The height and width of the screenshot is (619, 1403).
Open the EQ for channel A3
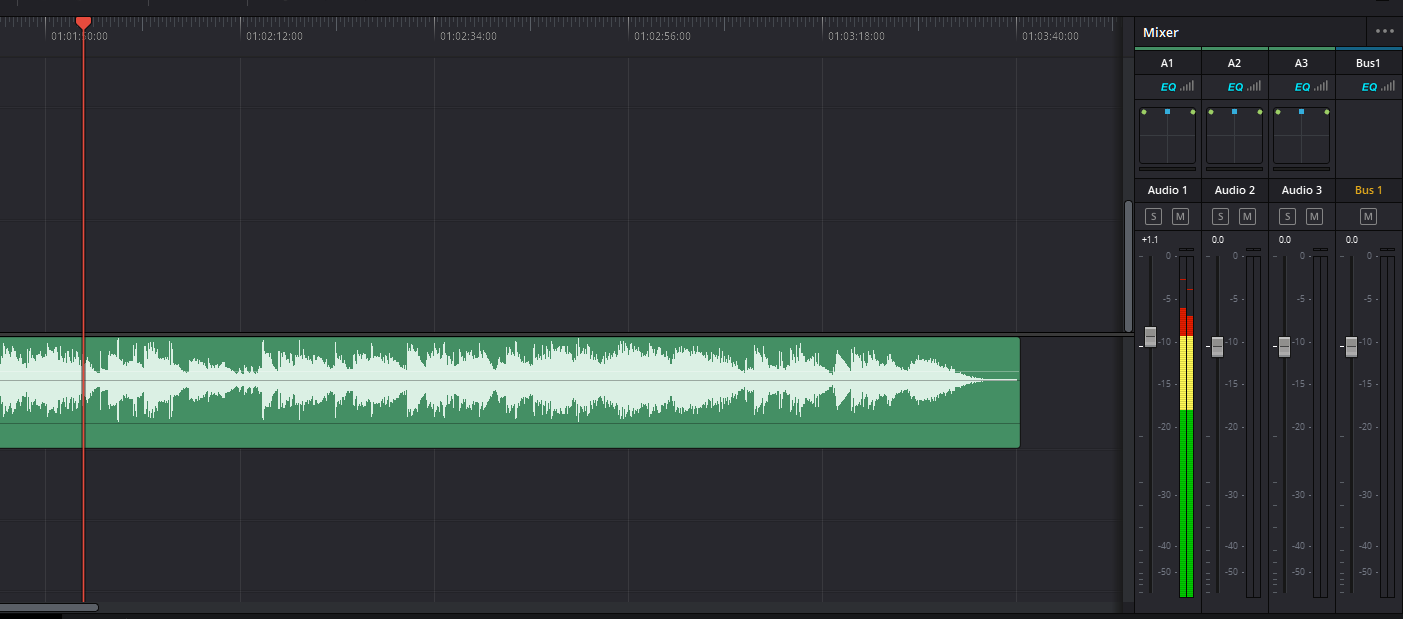tap(1302, 87)
